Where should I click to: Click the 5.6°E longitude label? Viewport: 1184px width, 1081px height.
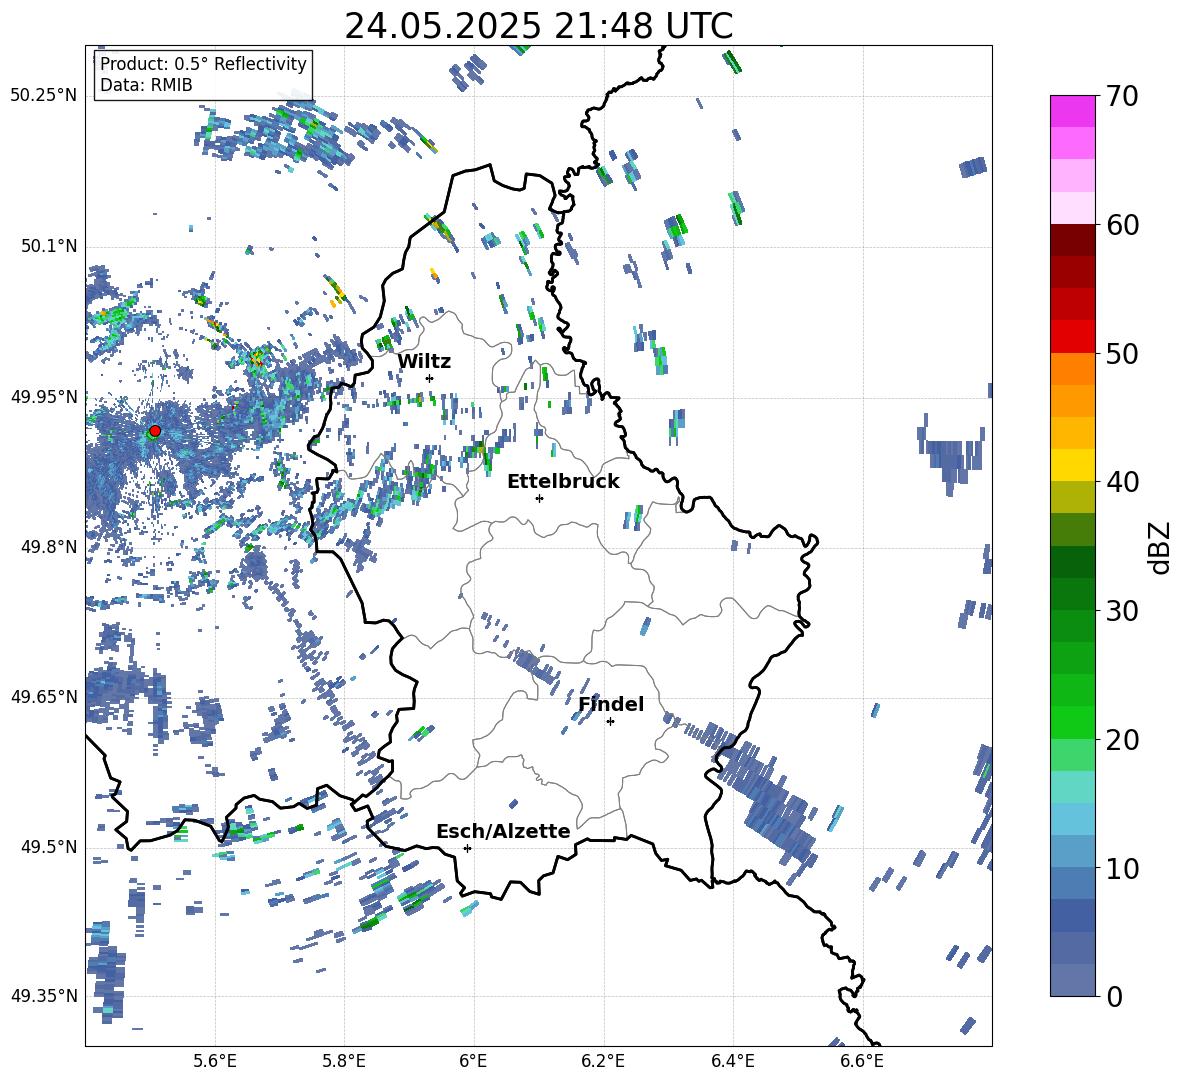pyautogui.click(x=215, y=1061)
